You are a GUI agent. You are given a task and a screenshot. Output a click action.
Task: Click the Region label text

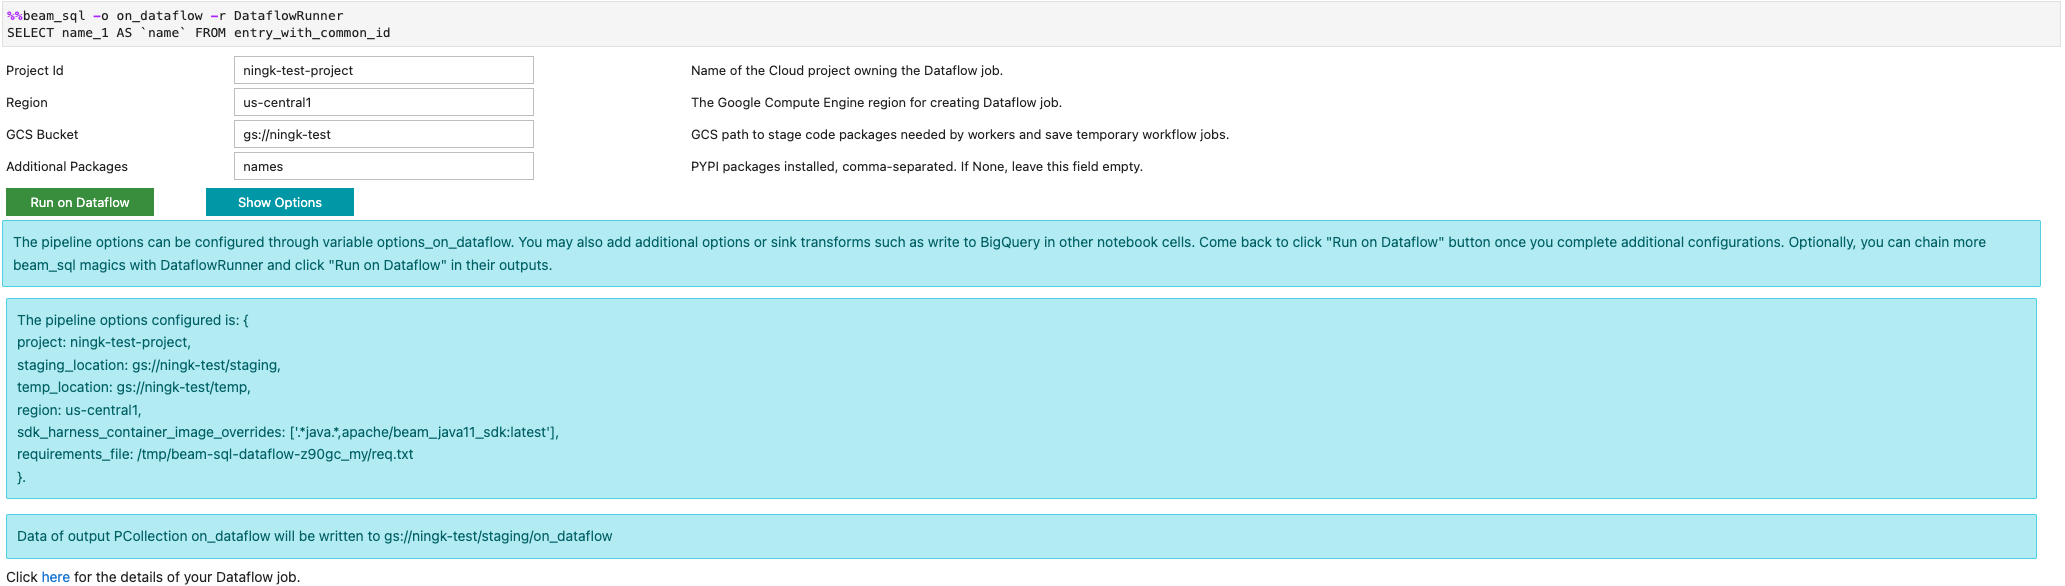click(x=27, y=103)
